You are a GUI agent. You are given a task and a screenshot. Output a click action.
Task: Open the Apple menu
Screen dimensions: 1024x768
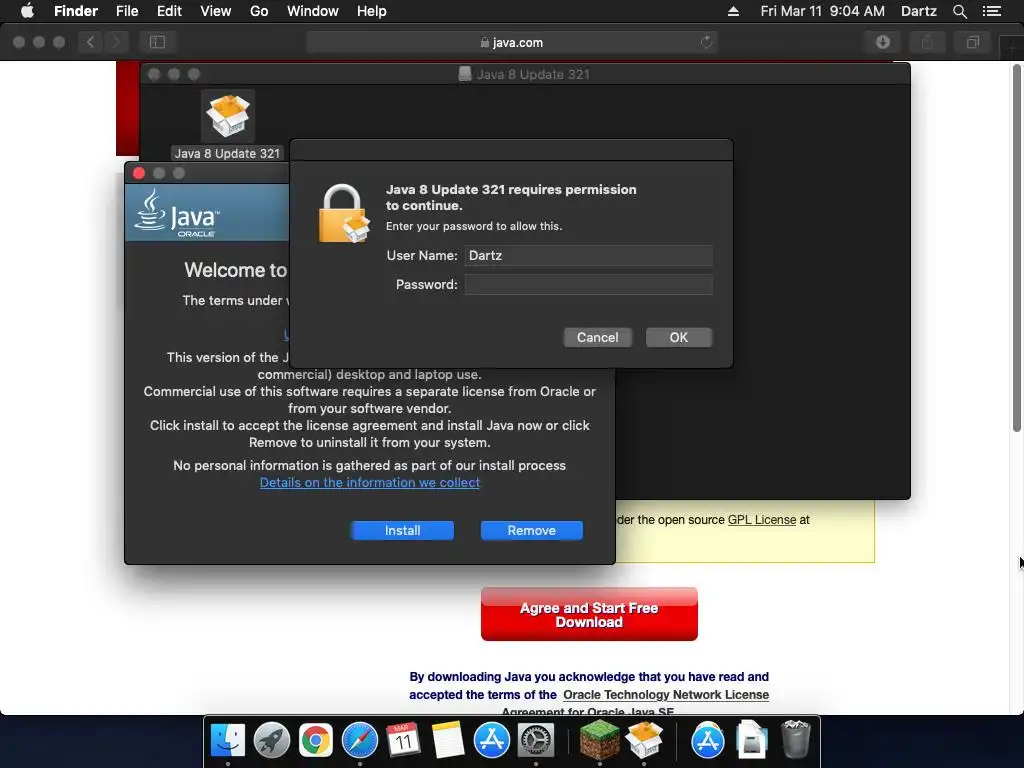[x=27, y=11]
